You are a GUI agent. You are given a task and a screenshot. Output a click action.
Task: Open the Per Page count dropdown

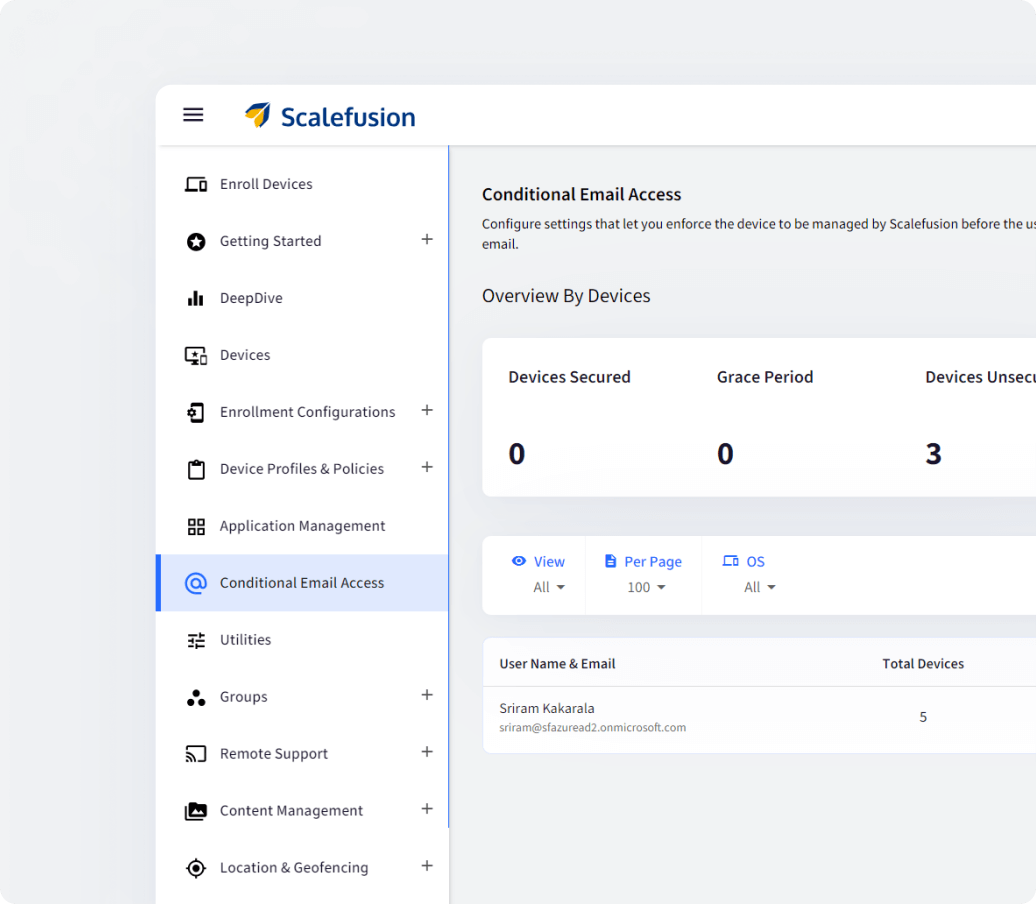(x=644, y=587)
